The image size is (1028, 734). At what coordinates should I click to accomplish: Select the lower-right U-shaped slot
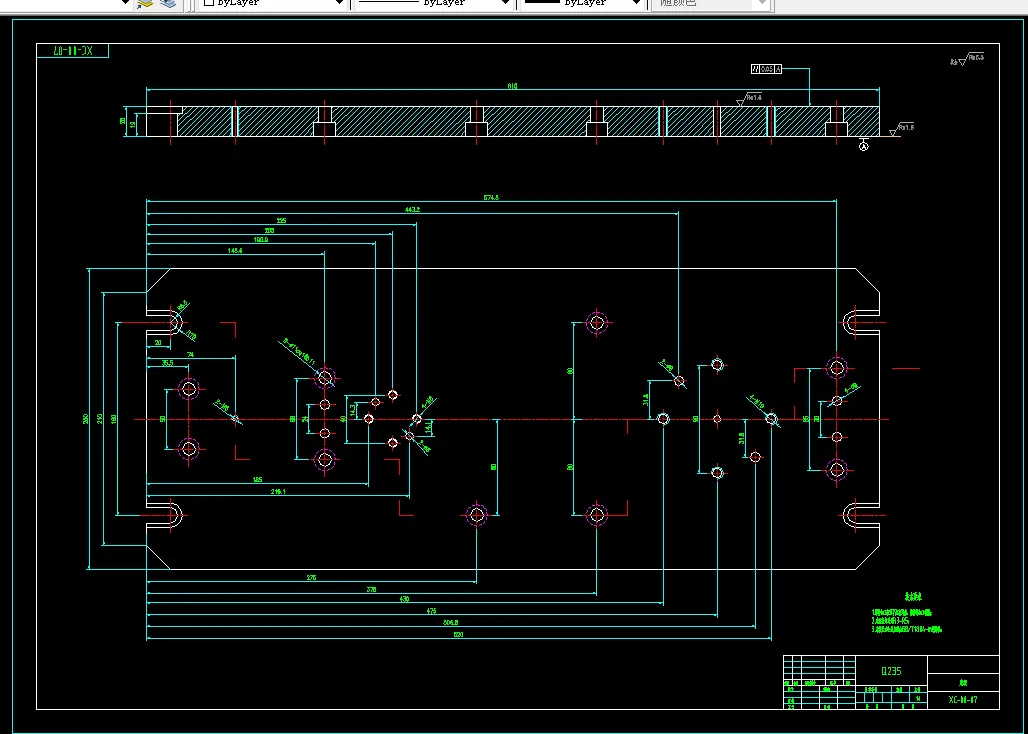coord(860,515)
